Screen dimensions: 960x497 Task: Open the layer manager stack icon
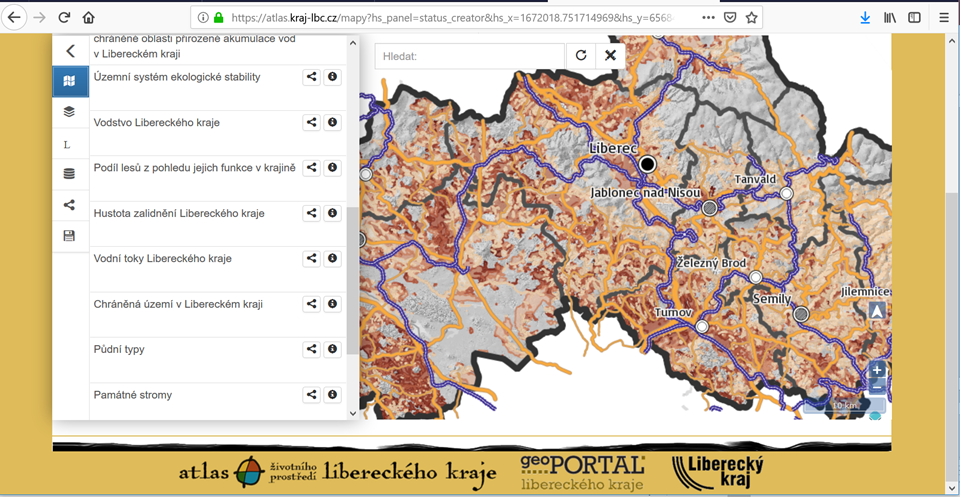(69, 111)
